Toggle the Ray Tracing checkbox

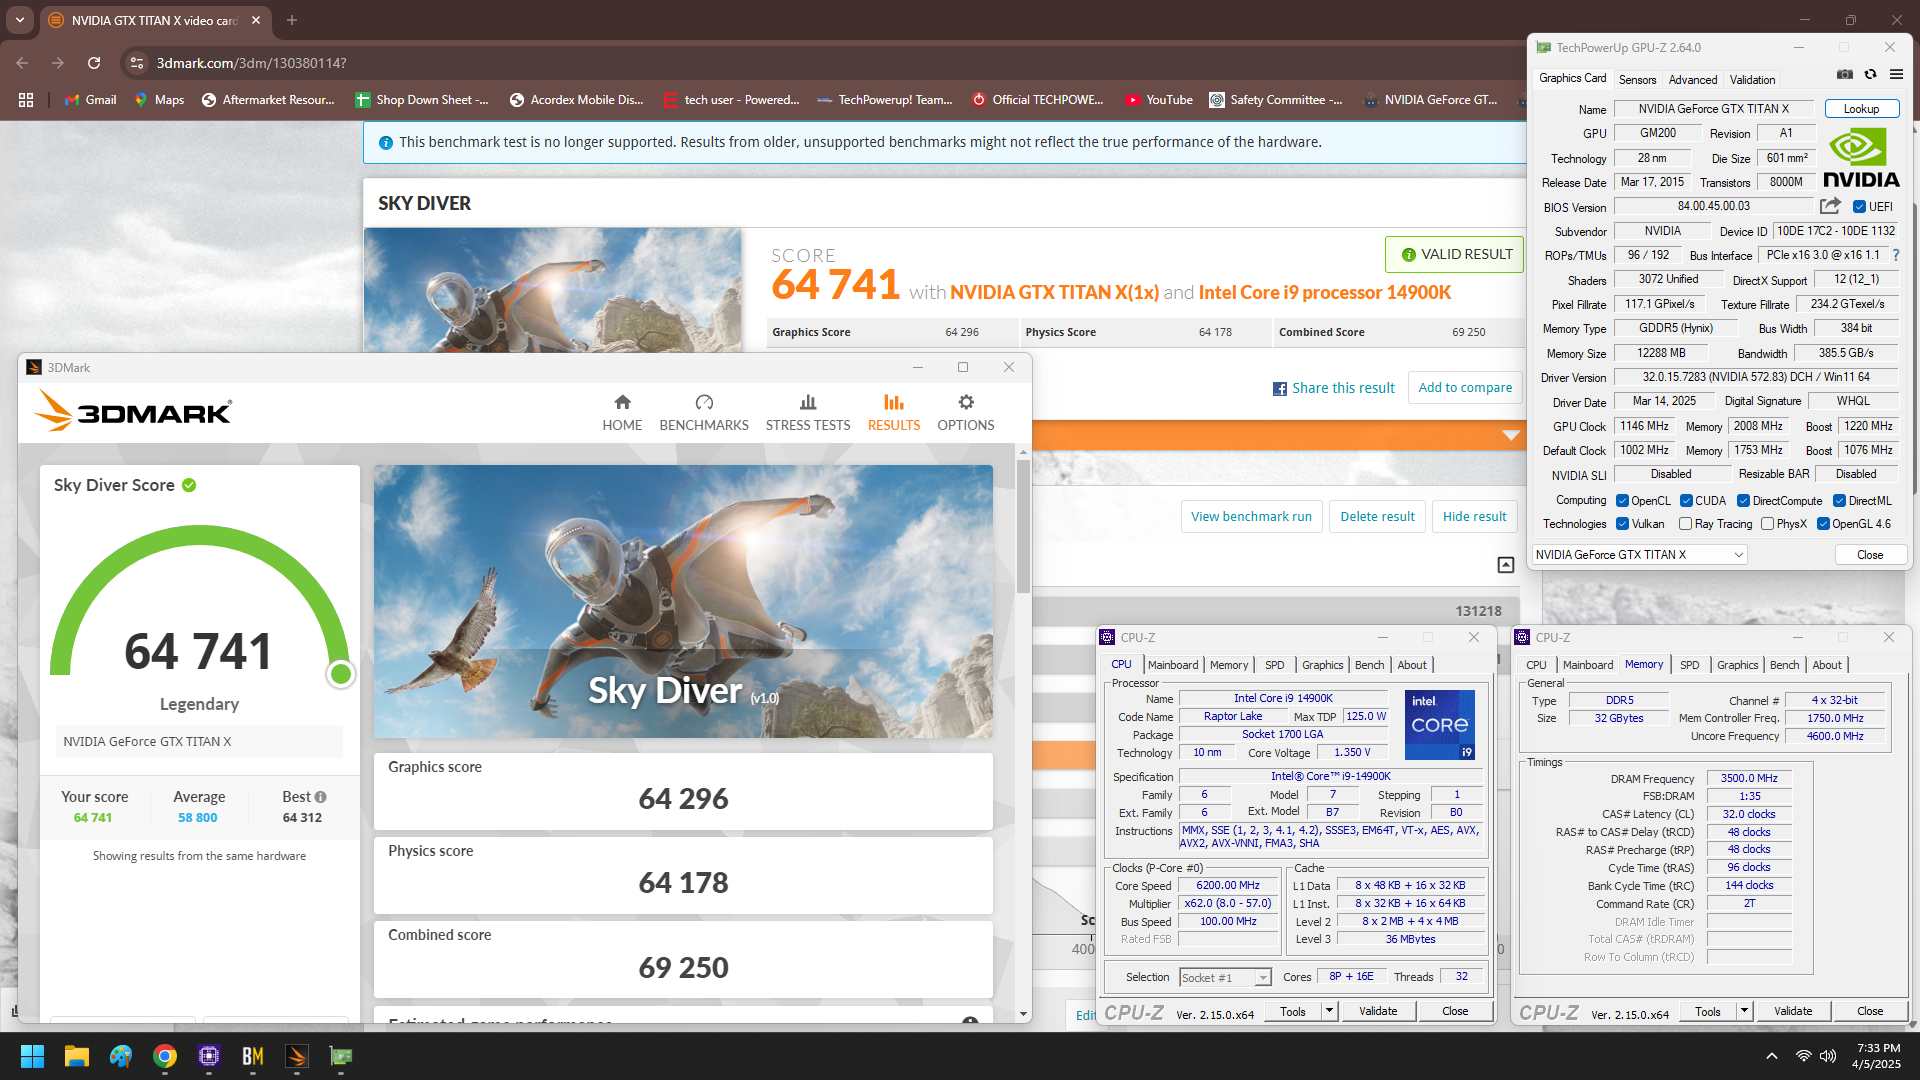[1686, 524]
